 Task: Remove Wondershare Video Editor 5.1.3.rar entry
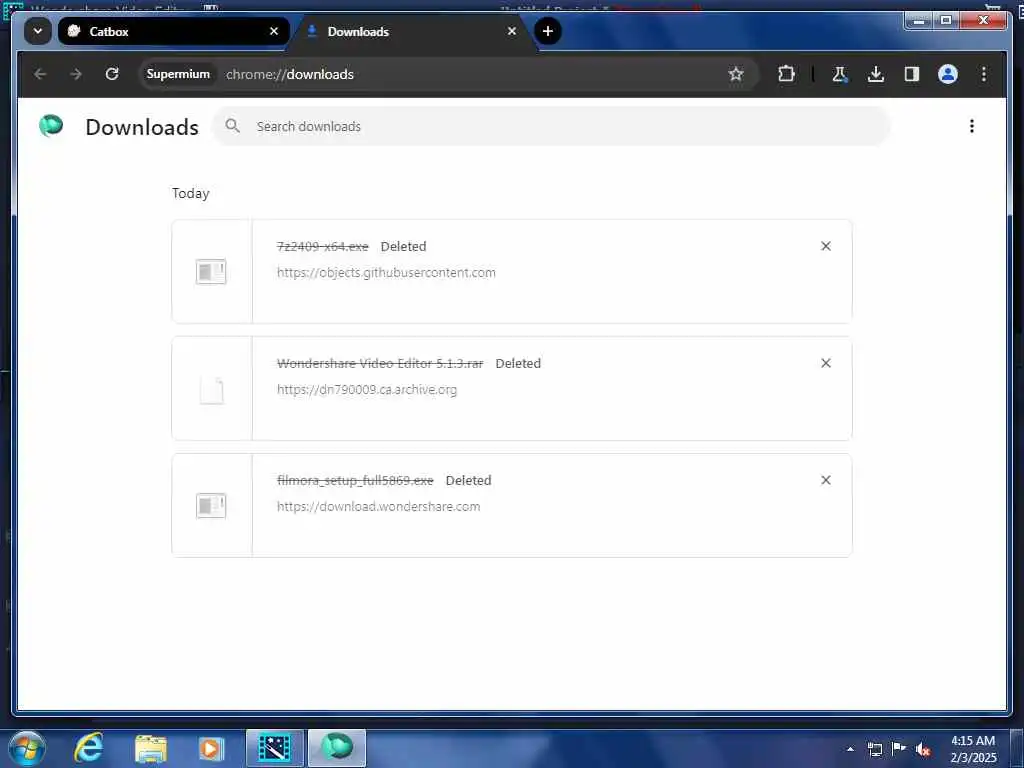tap(825, 363)
